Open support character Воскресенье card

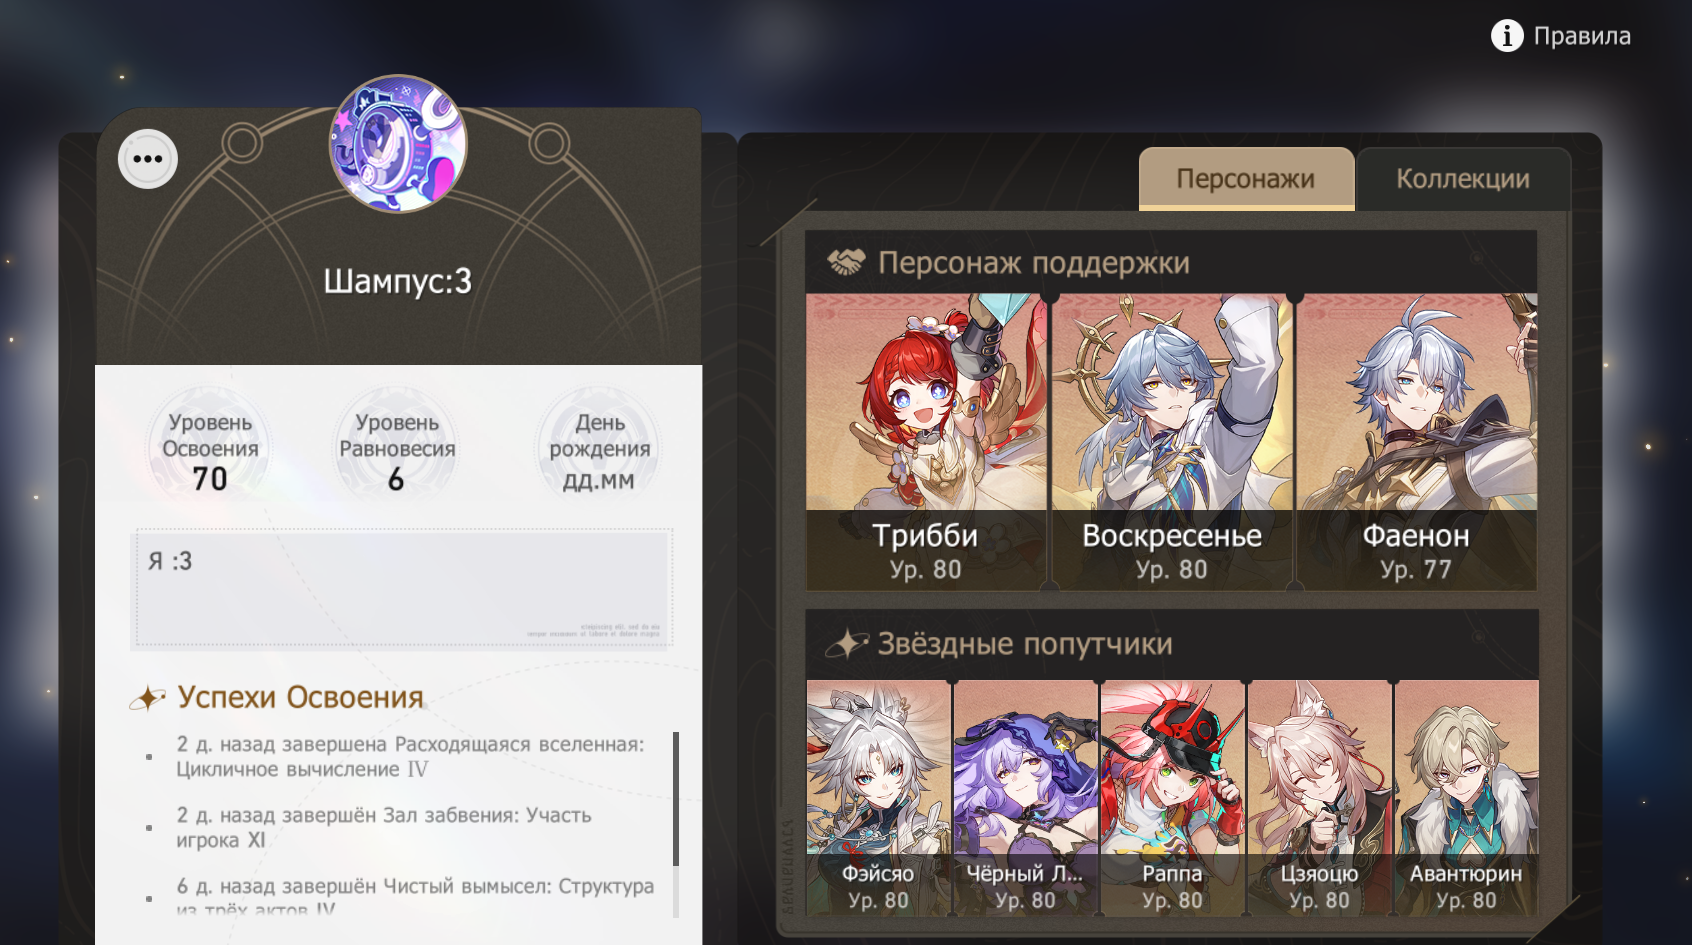tap(1172, 441)
